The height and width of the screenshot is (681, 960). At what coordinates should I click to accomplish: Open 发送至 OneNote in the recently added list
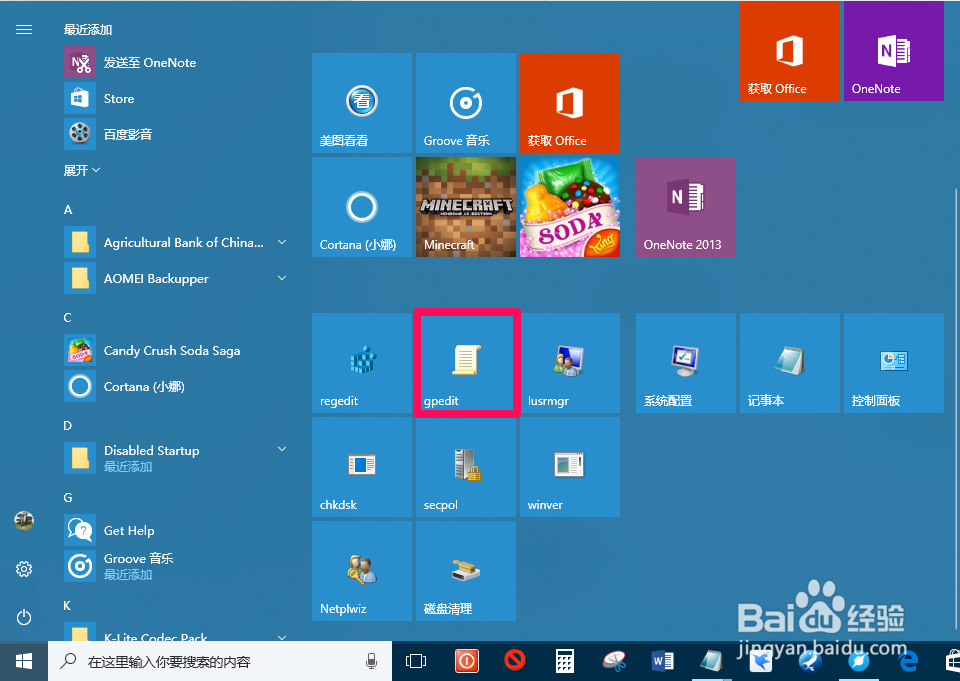(178, 62)
